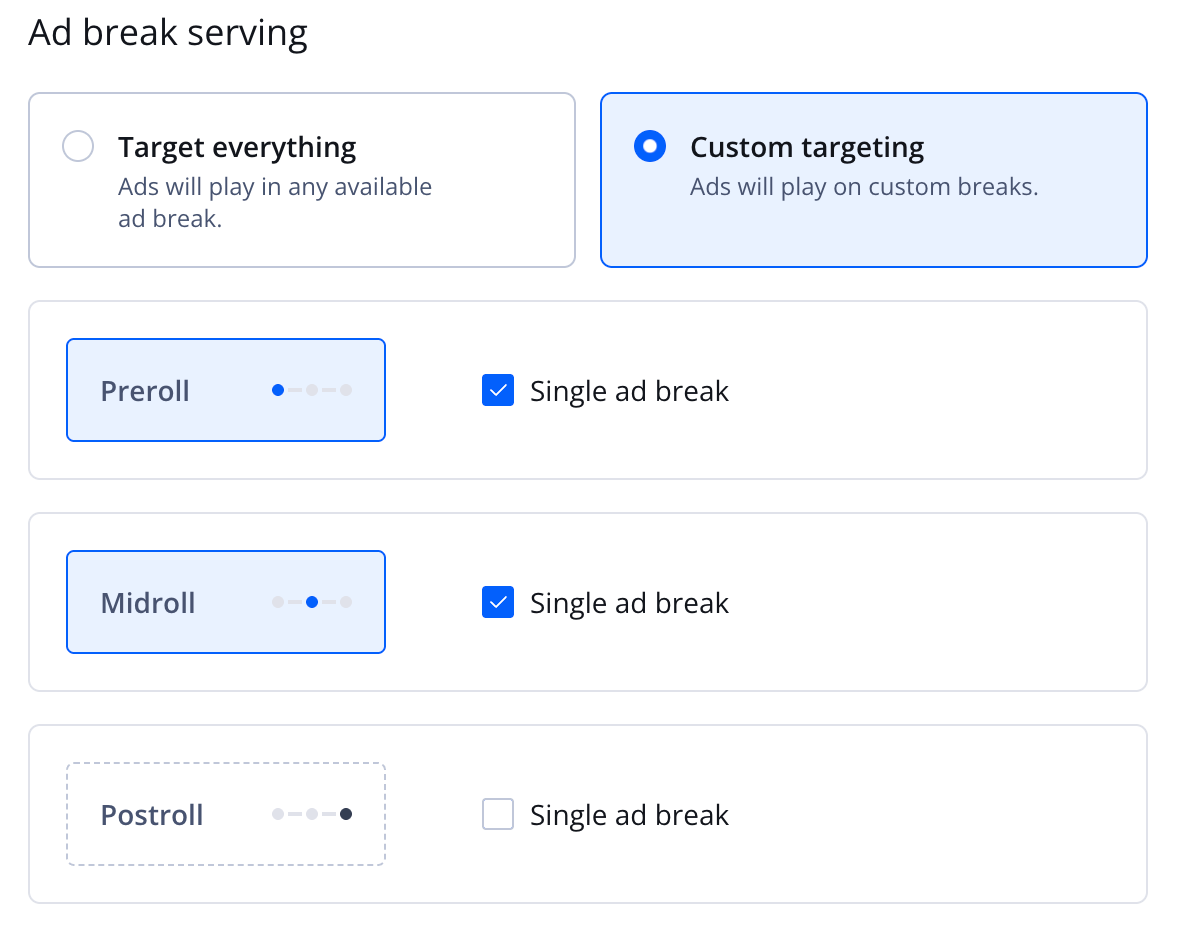Click the middle dot in Midroll indicator
1198x942 pixels.
tap(312, 602)
